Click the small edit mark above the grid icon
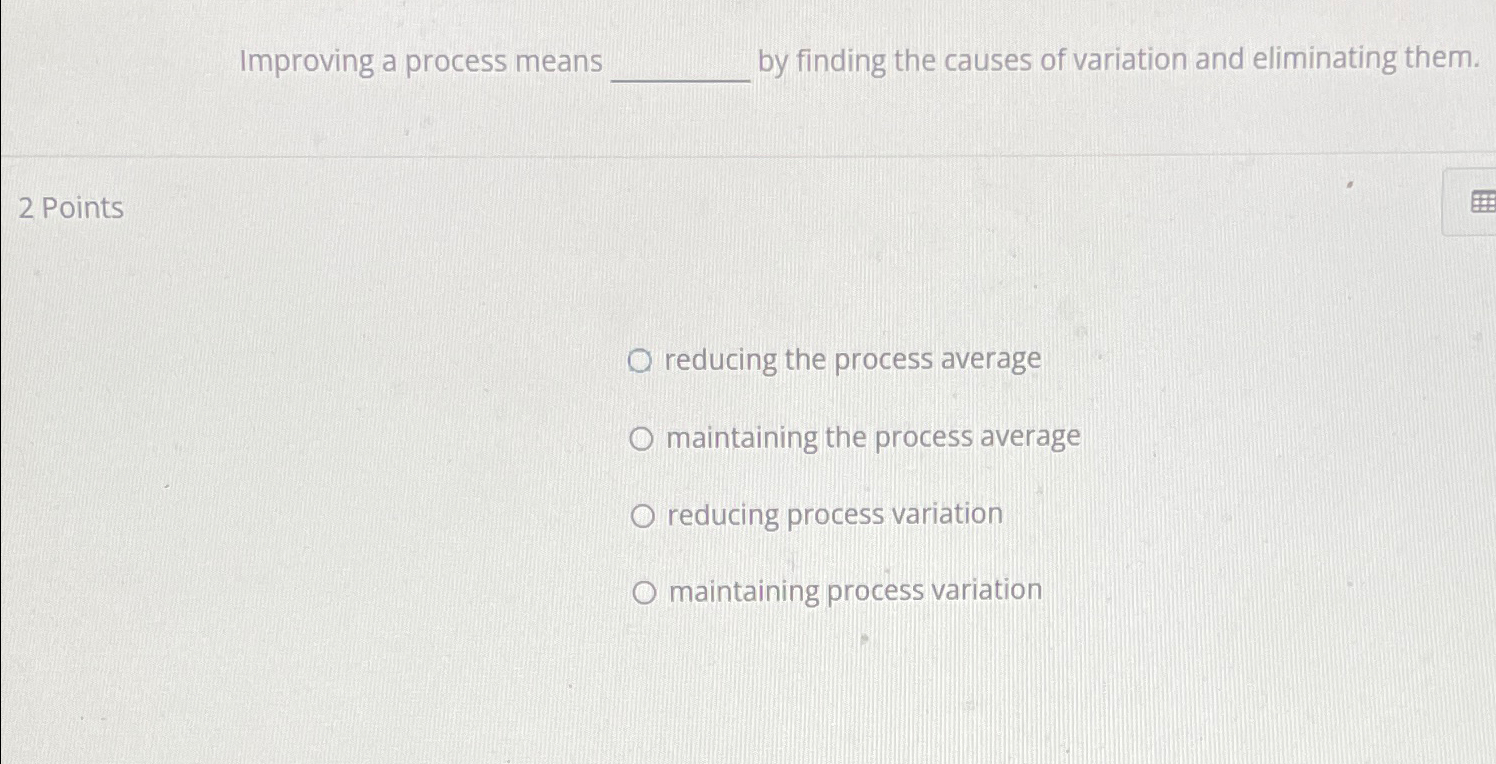This screenshot has width=1496, height=764. [1350, 185]
